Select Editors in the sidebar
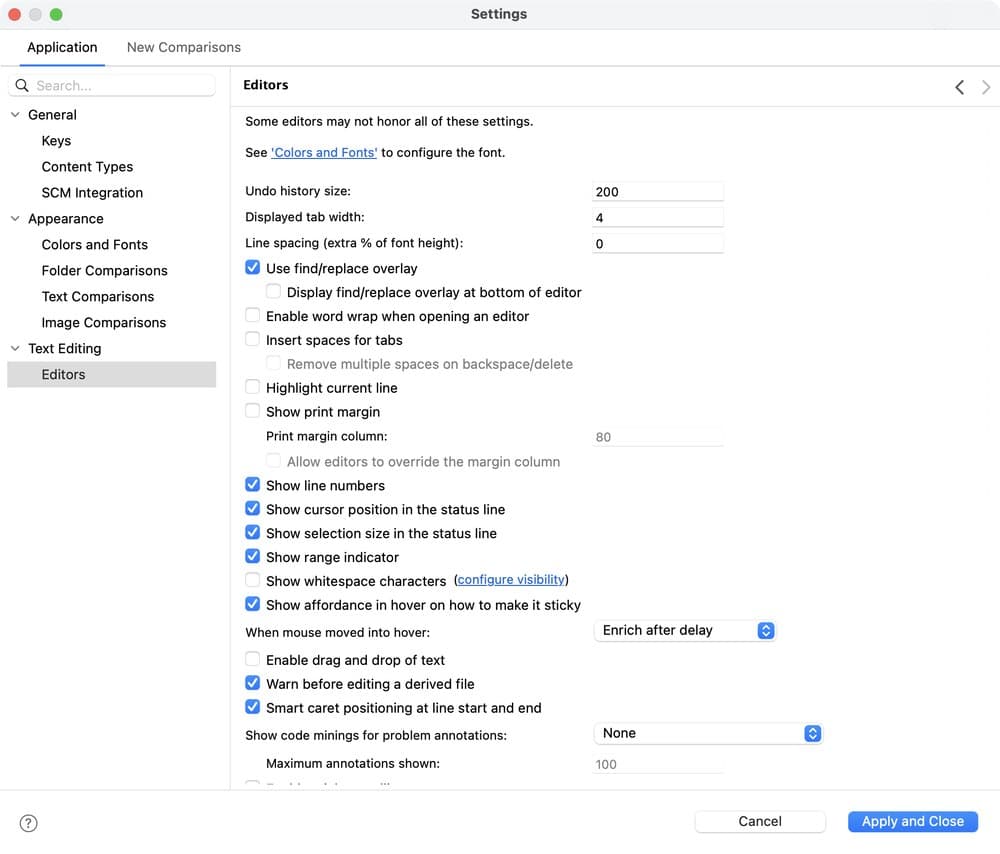Image resolution: width=1000 pixels, height=854 pixels. (x=112, y=374)
